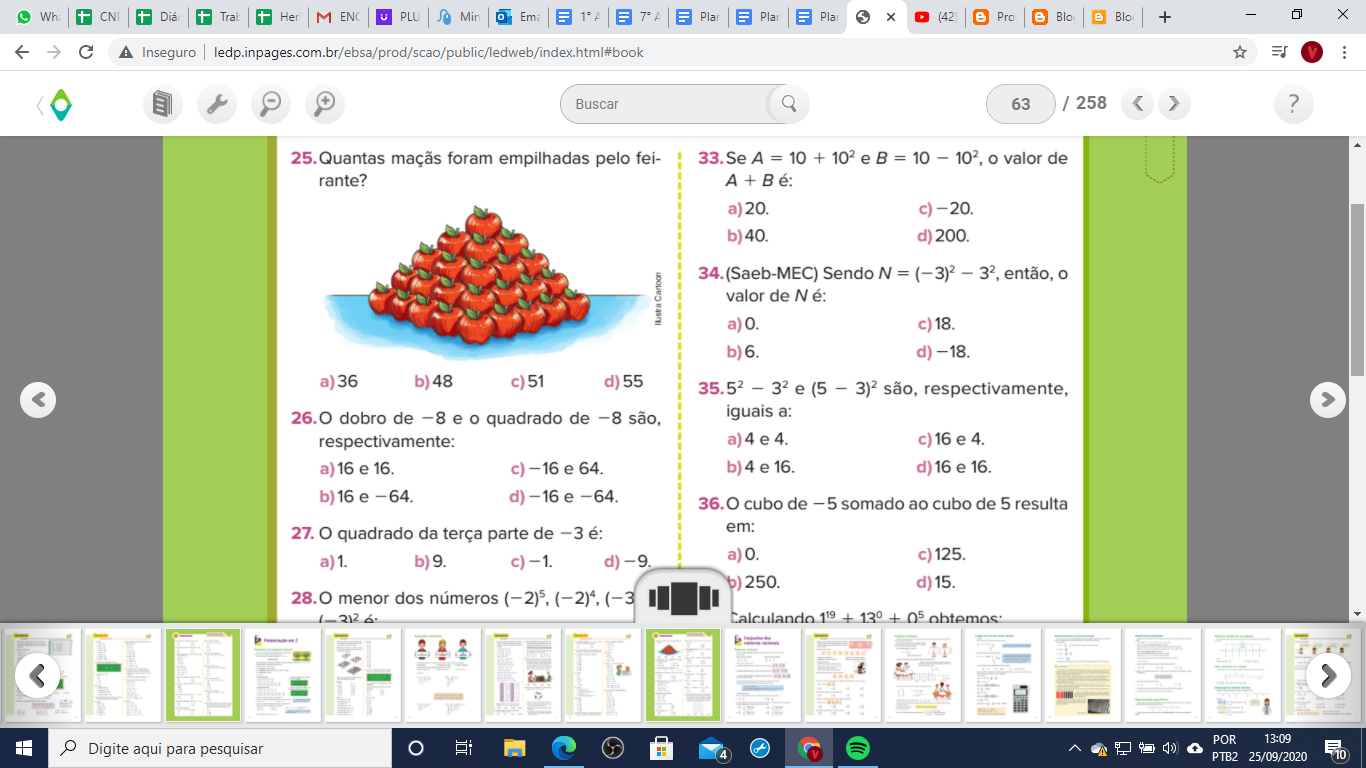Open File Explorer from the taskbar
Viewport: 1366px width, 768px height.
[514, 748]
